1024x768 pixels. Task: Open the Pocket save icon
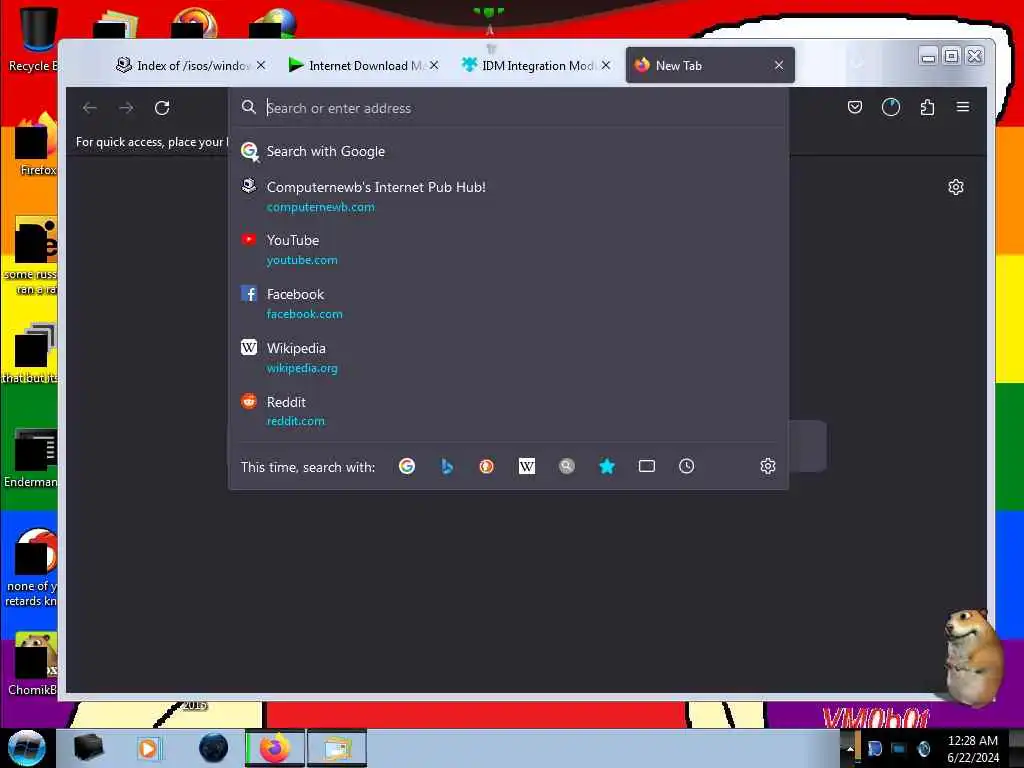click(x=854, y=107)
